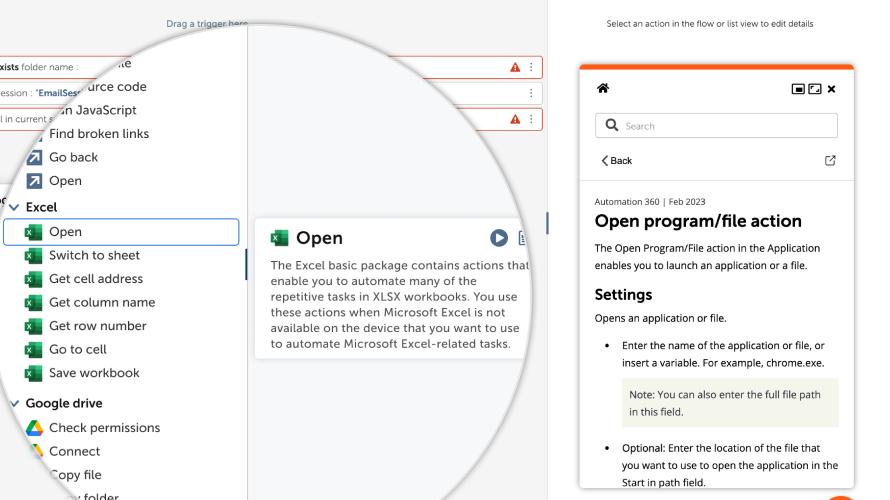Select Find broken links action
890x500 pixels.
(99, 134)
